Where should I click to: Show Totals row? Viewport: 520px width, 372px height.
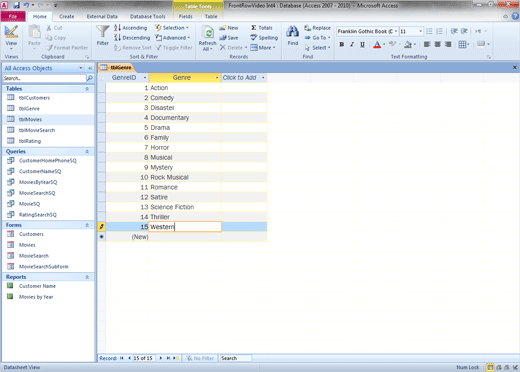262,28
